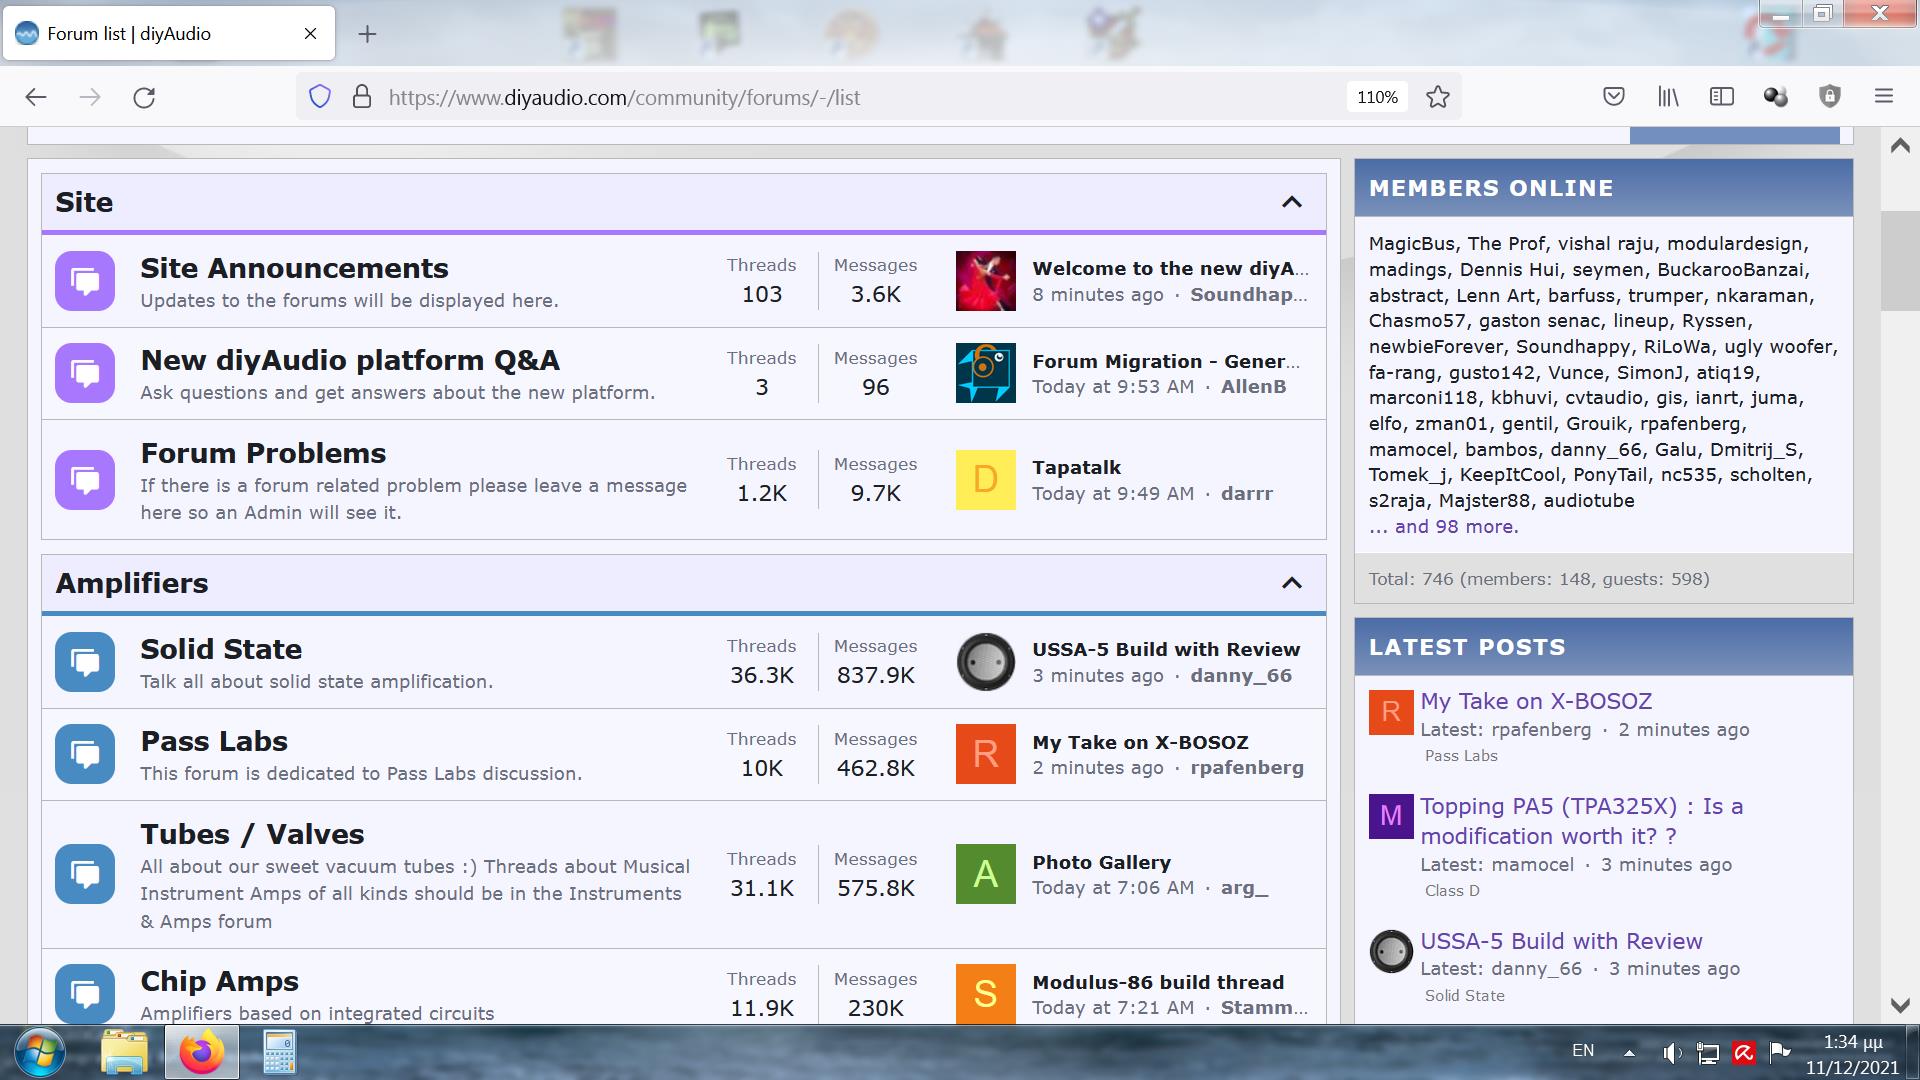1920x1080 pixels.
Task: Open File Explorer from the taskbar
Action: (x=124, y=1052)
